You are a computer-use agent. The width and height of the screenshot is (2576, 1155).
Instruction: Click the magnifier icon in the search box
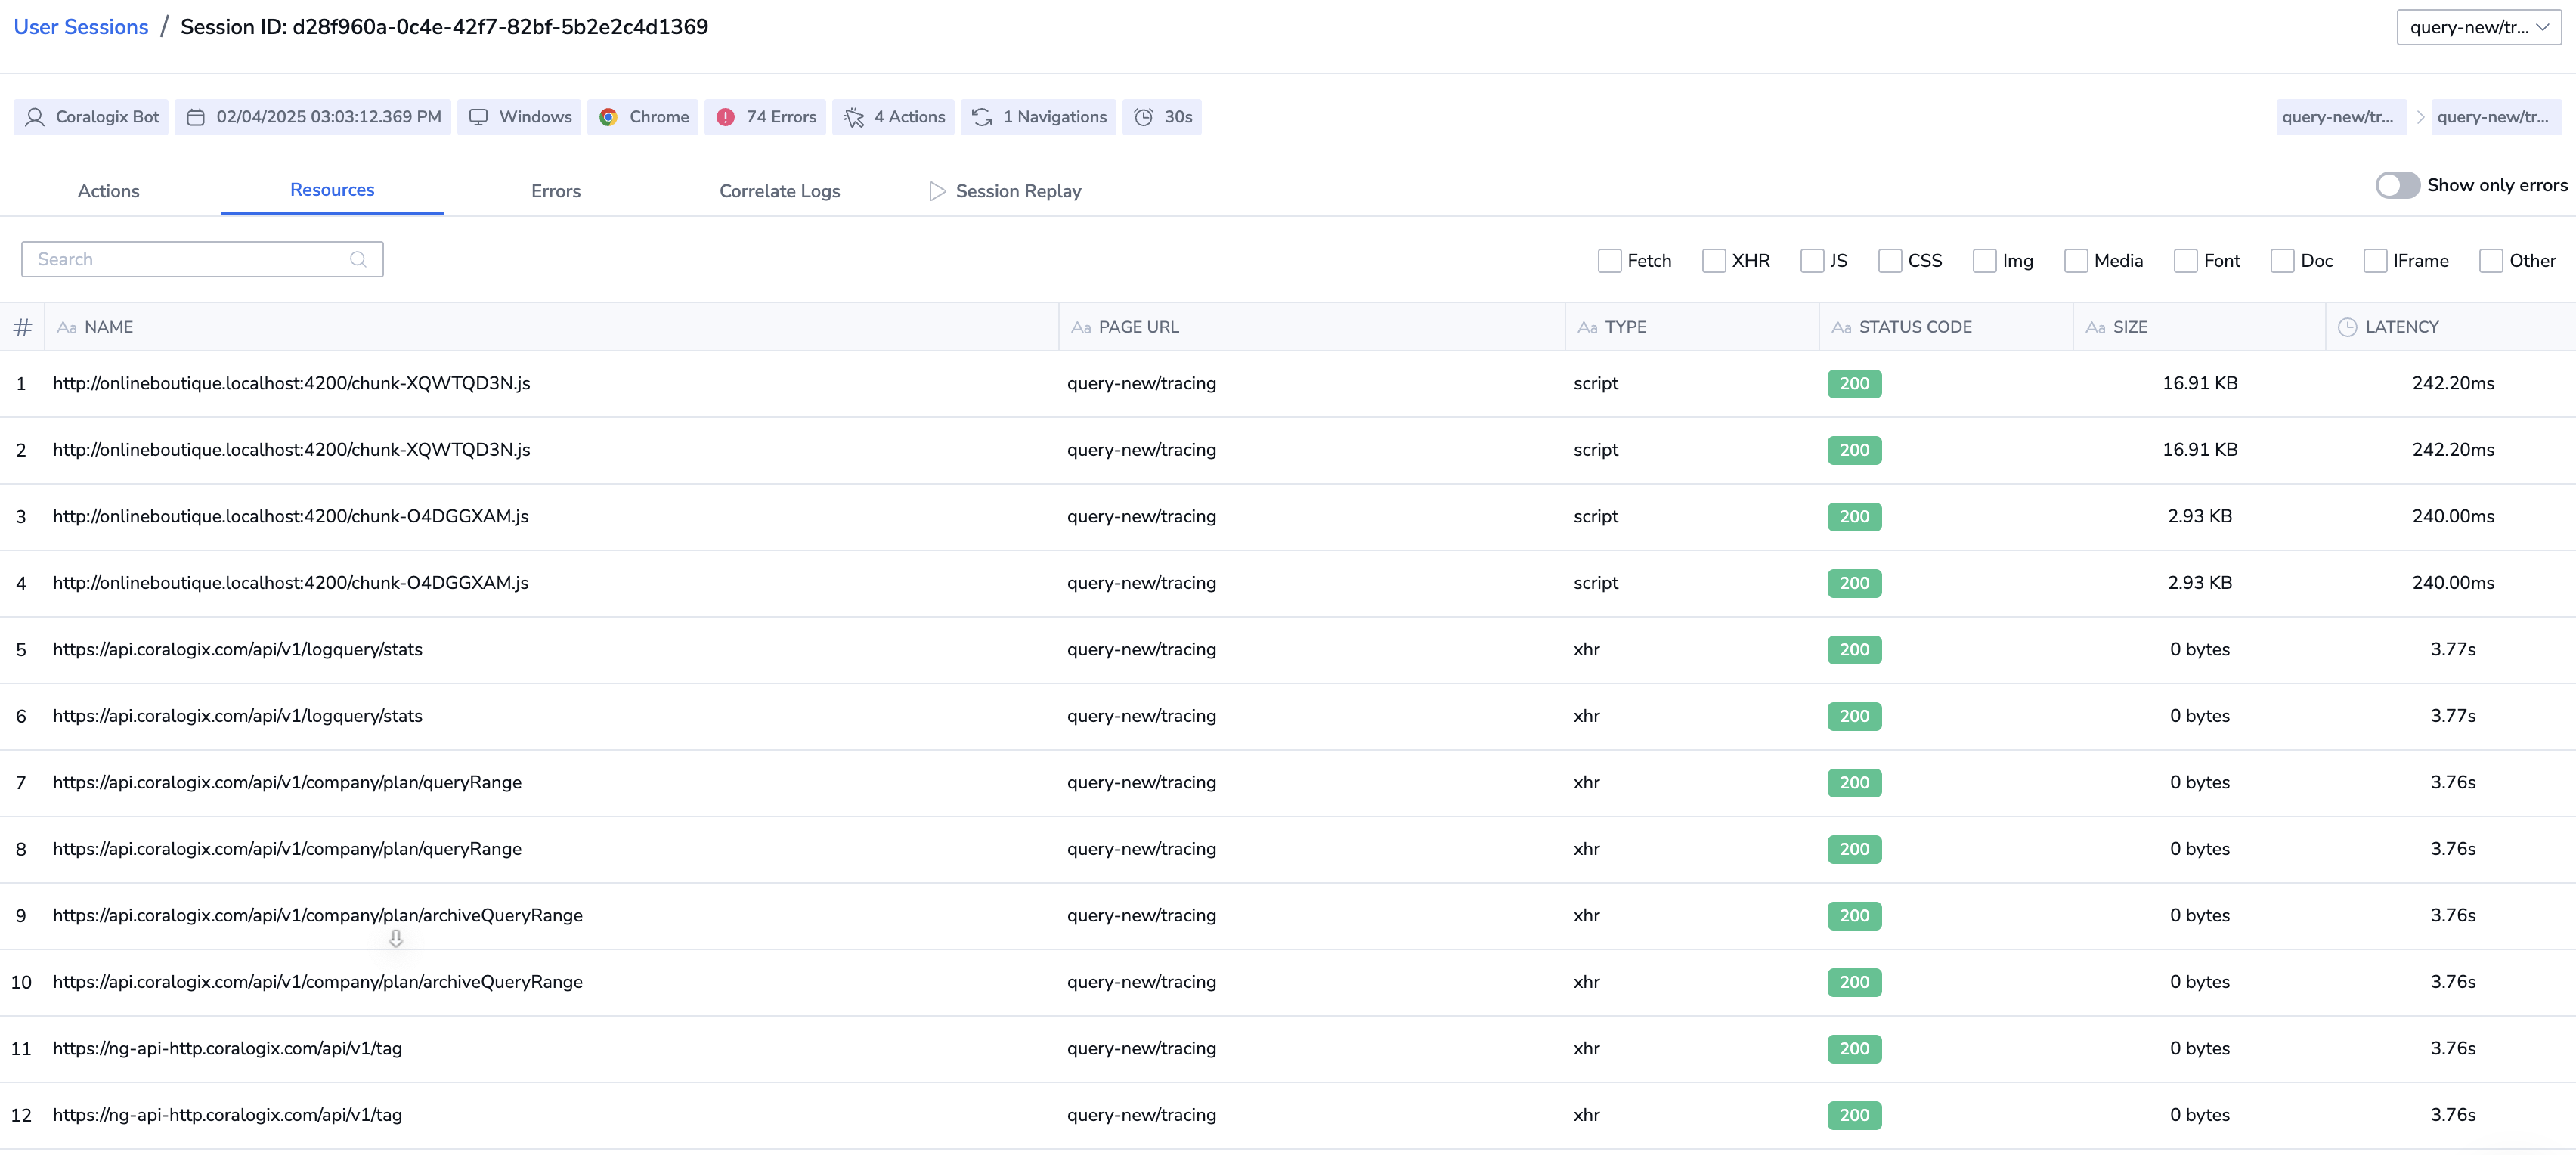click(x=358, y=259)
